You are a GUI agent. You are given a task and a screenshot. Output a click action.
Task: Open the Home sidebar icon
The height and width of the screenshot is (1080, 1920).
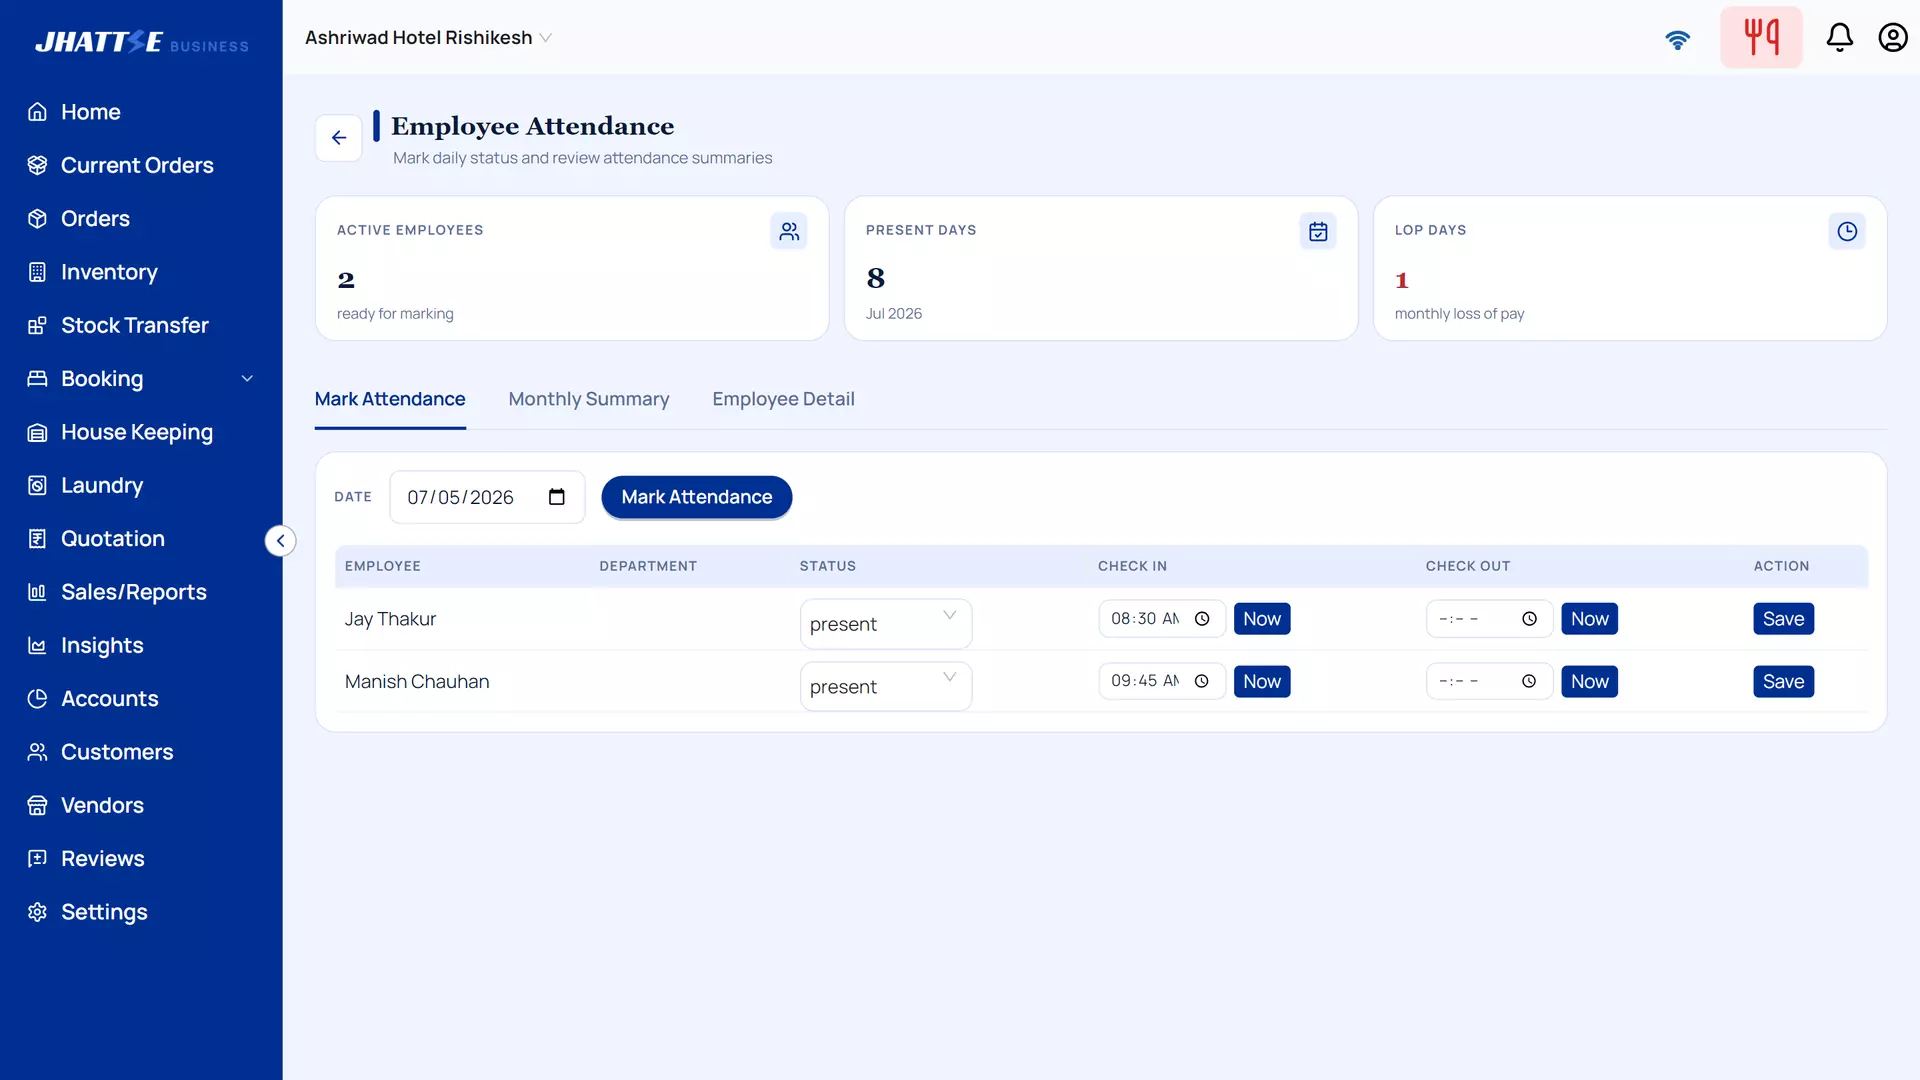pyautogui.click(x=37, y=112)
